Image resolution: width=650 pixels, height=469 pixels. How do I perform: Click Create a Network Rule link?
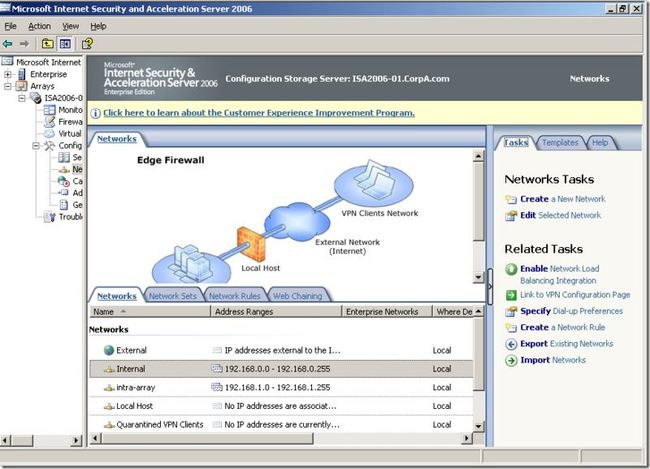[x=563, y=327]
